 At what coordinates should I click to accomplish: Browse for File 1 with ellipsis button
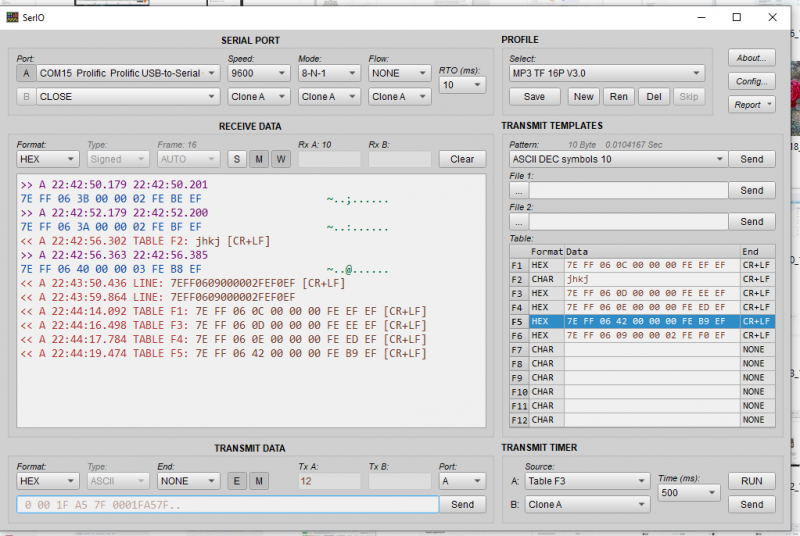[519, 190]
